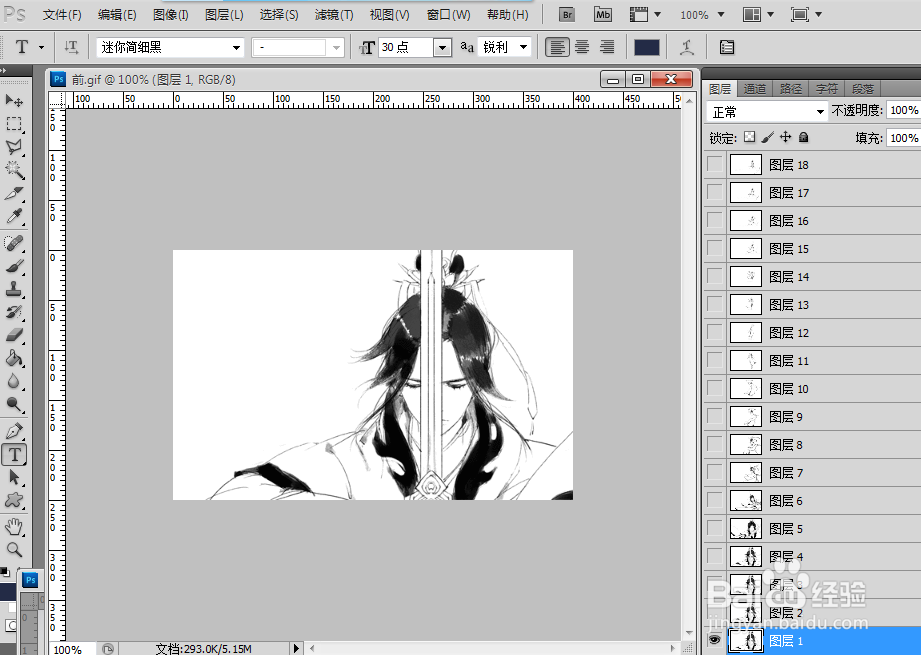Image resolution: width=921 pixels, height=655 pixels.
Task: Select the Move tool
Action: (x=14, y=100)
